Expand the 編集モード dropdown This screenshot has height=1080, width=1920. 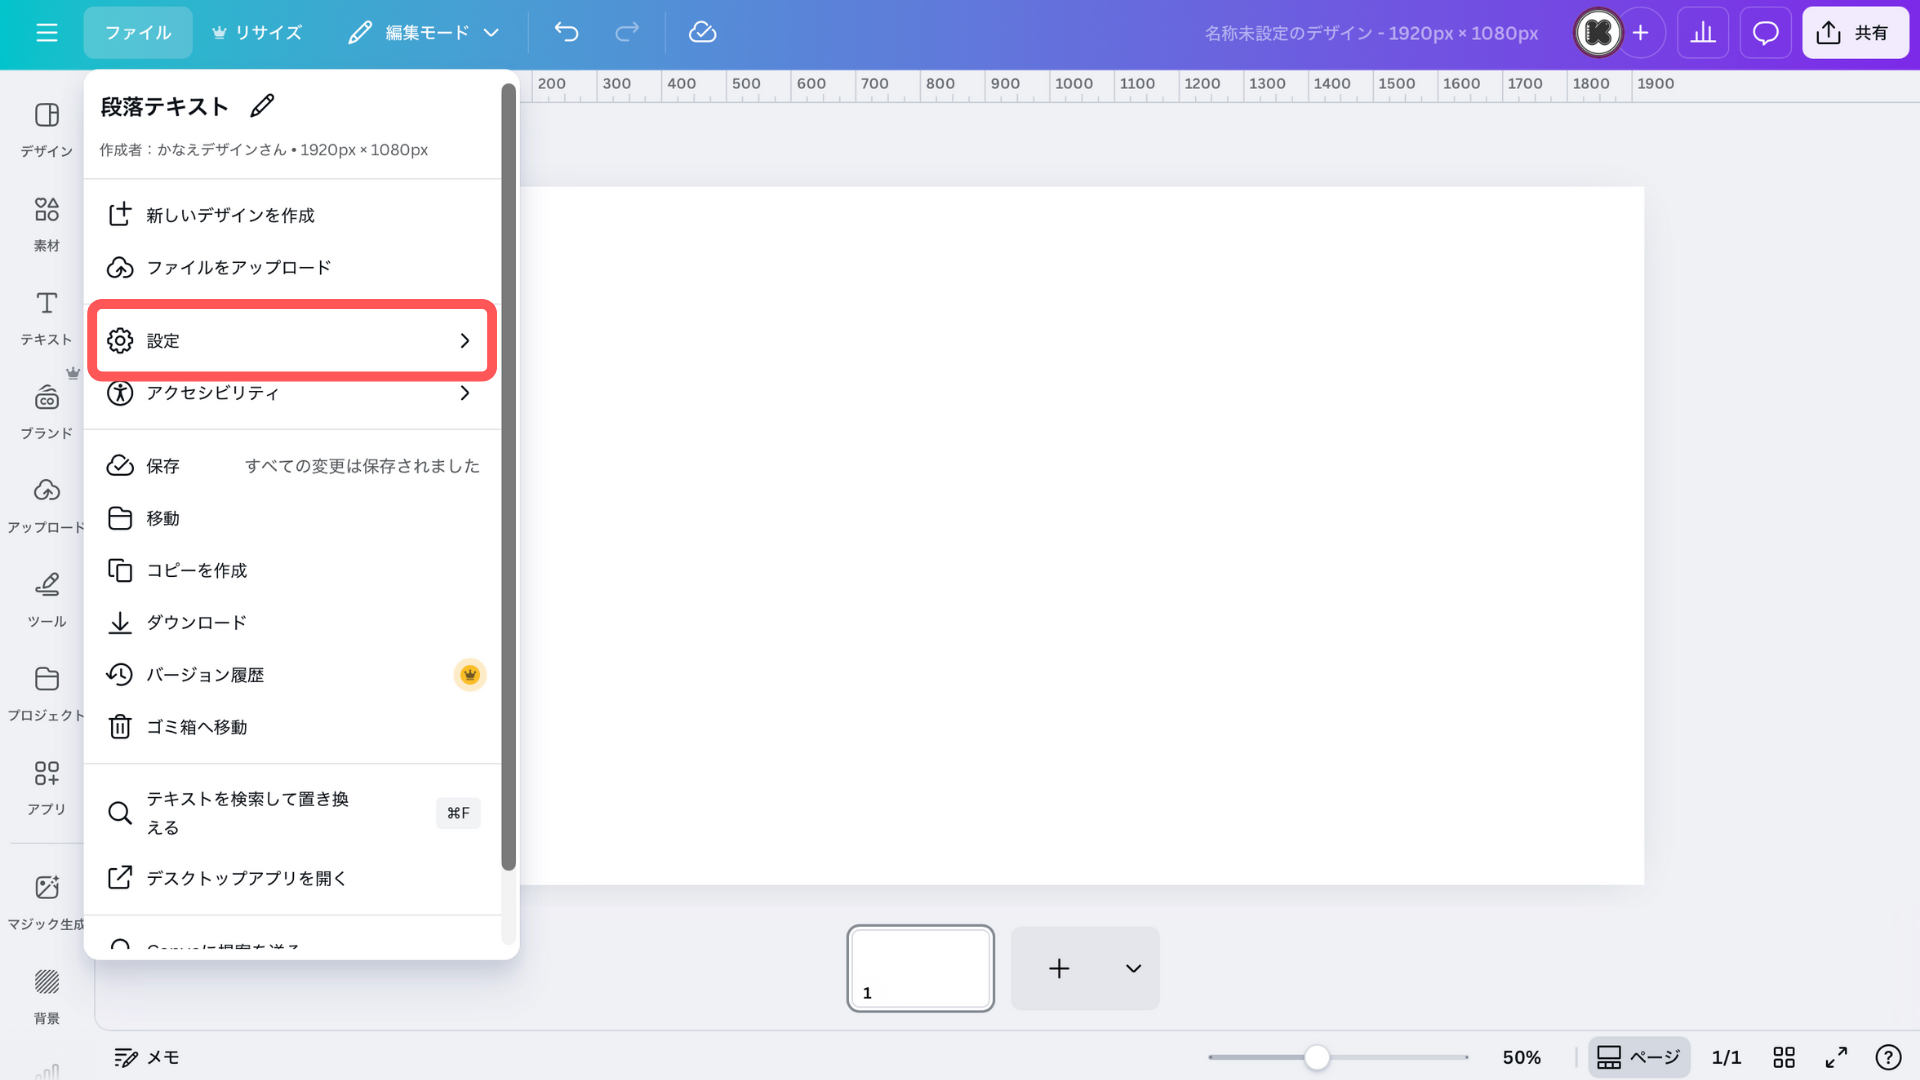click(423, 33)
